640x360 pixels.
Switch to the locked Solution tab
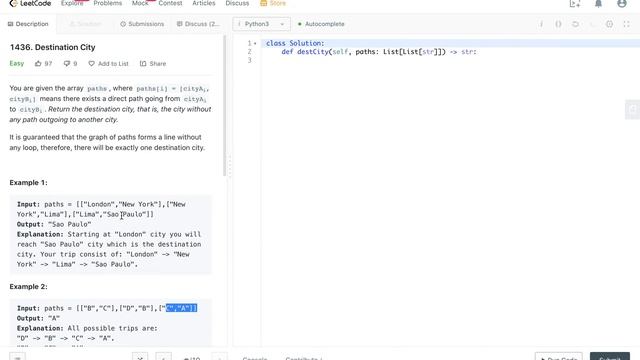pyautogui.click(x=86, y=24)
